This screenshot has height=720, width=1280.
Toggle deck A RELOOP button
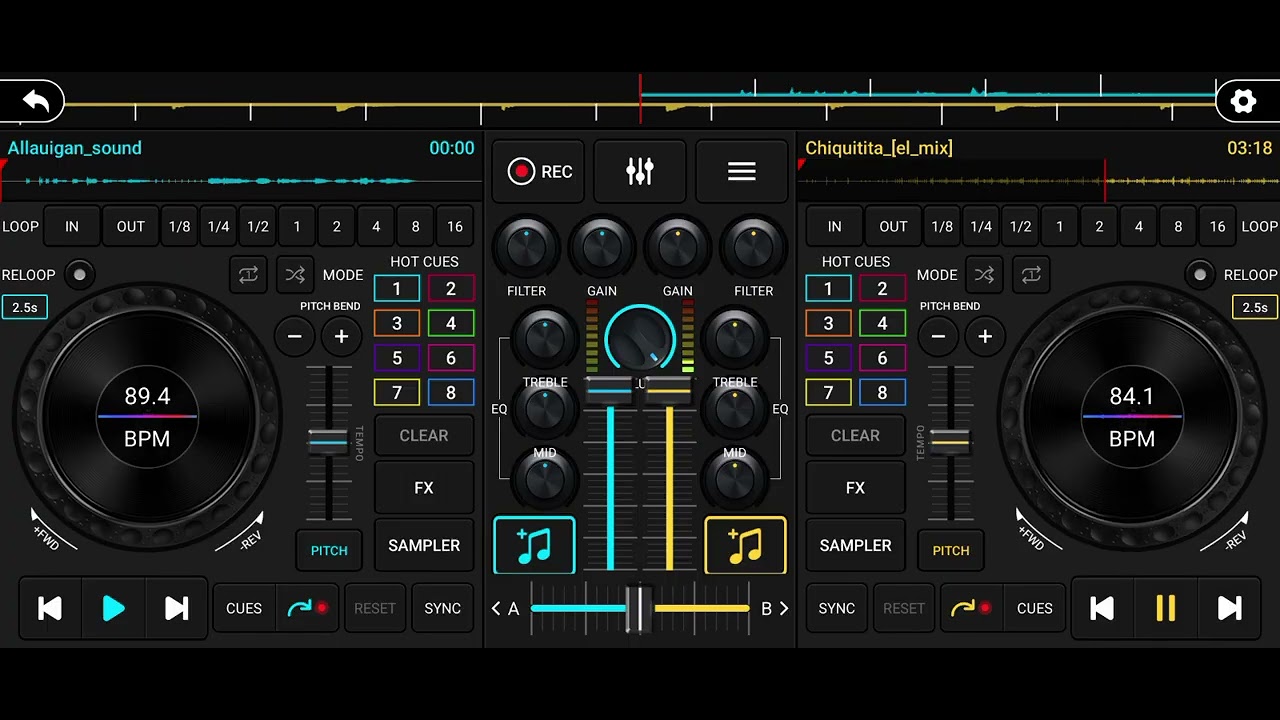(x=79, y=274)
